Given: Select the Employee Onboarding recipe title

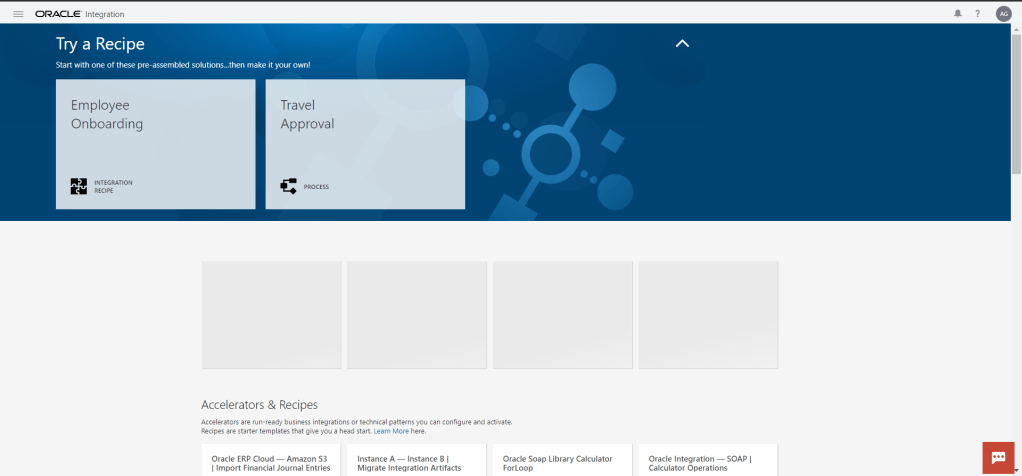Looking at the screenshot, I should pos(107,114).
